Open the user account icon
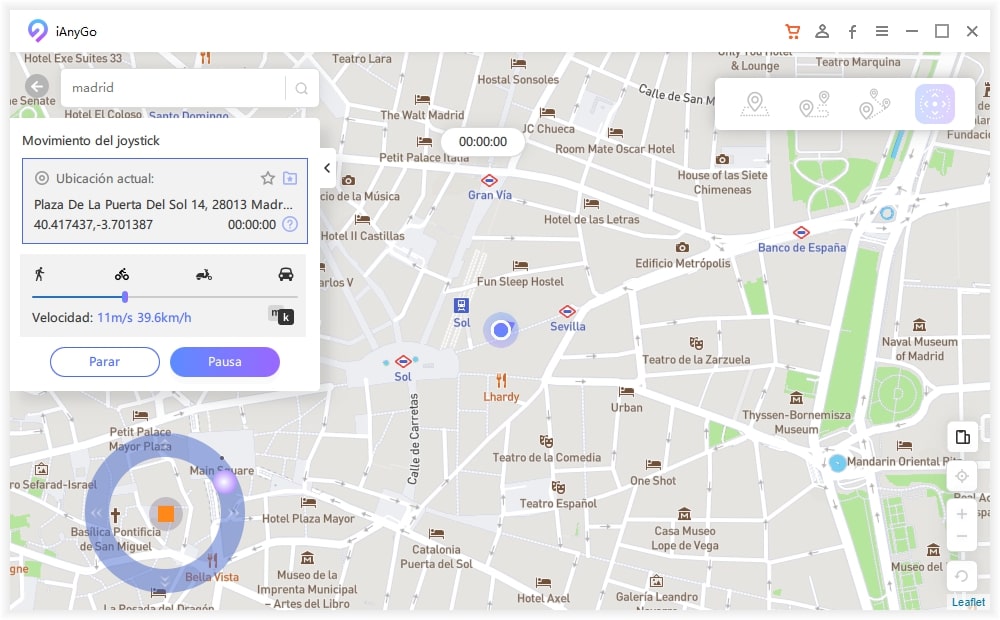This screenshot has width=1000, height=620. [x=822, y=31]
